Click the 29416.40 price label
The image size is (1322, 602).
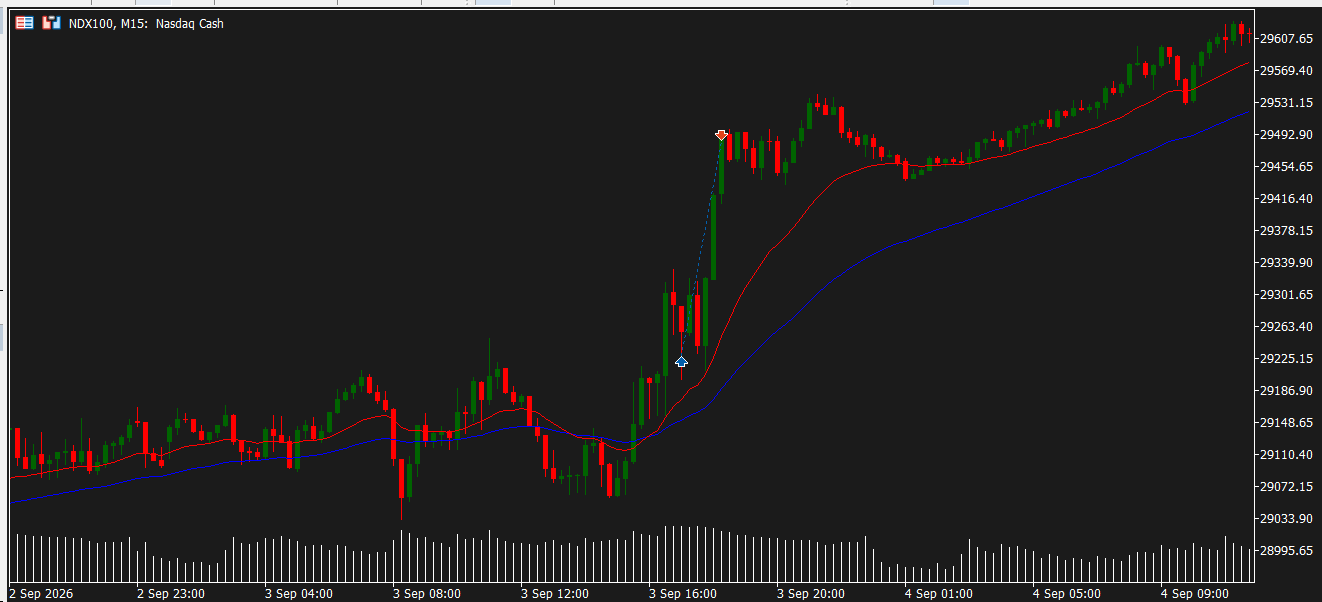tap(1287, 199)
